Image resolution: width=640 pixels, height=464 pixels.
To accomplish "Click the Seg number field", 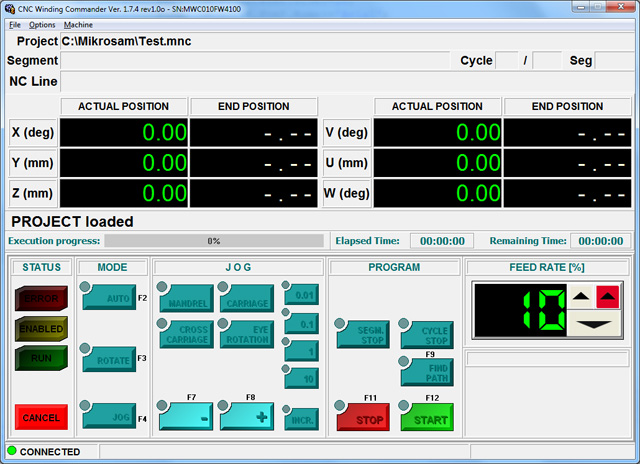I will point(614,60).
